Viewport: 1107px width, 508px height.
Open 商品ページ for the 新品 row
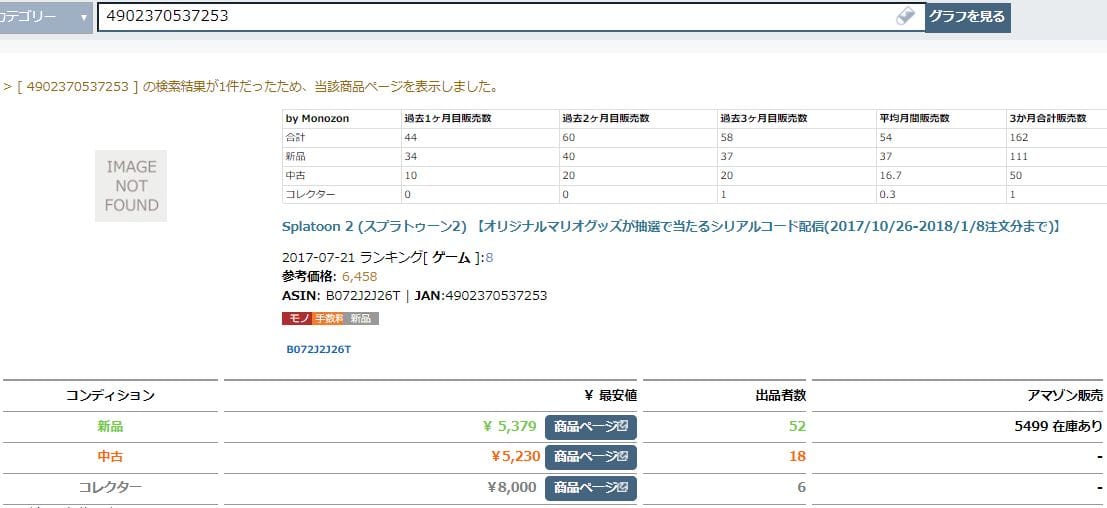[590, 427]
